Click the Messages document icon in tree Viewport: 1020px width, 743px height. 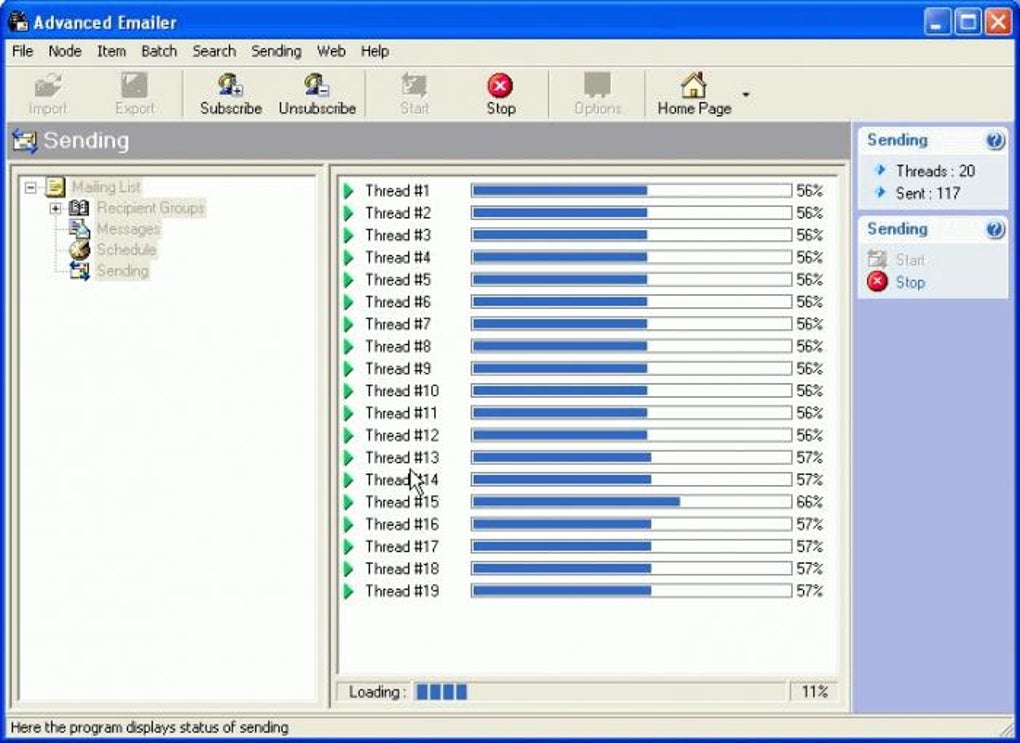pyautogui.click(x=79, y=229)
